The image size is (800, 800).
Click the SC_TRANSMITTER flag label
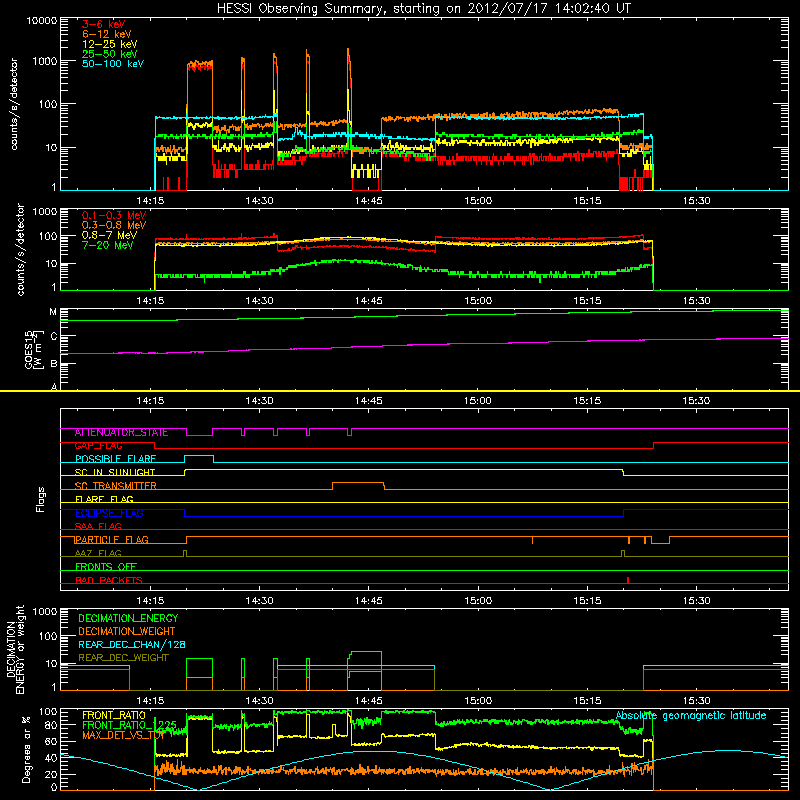click(x=115, y=486)
